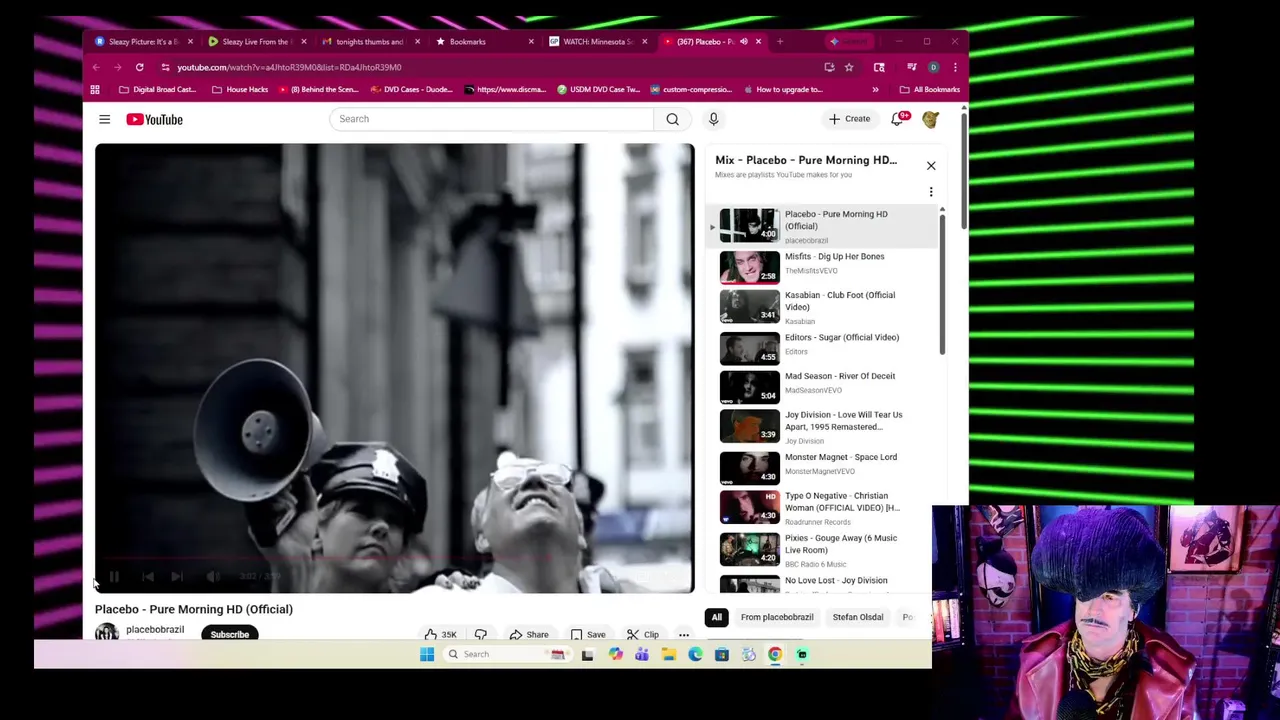Viewport: 1280px width, 720px height.
Task: Open Chrome apps grid in bookmarks bar
Action: point(95,90)
